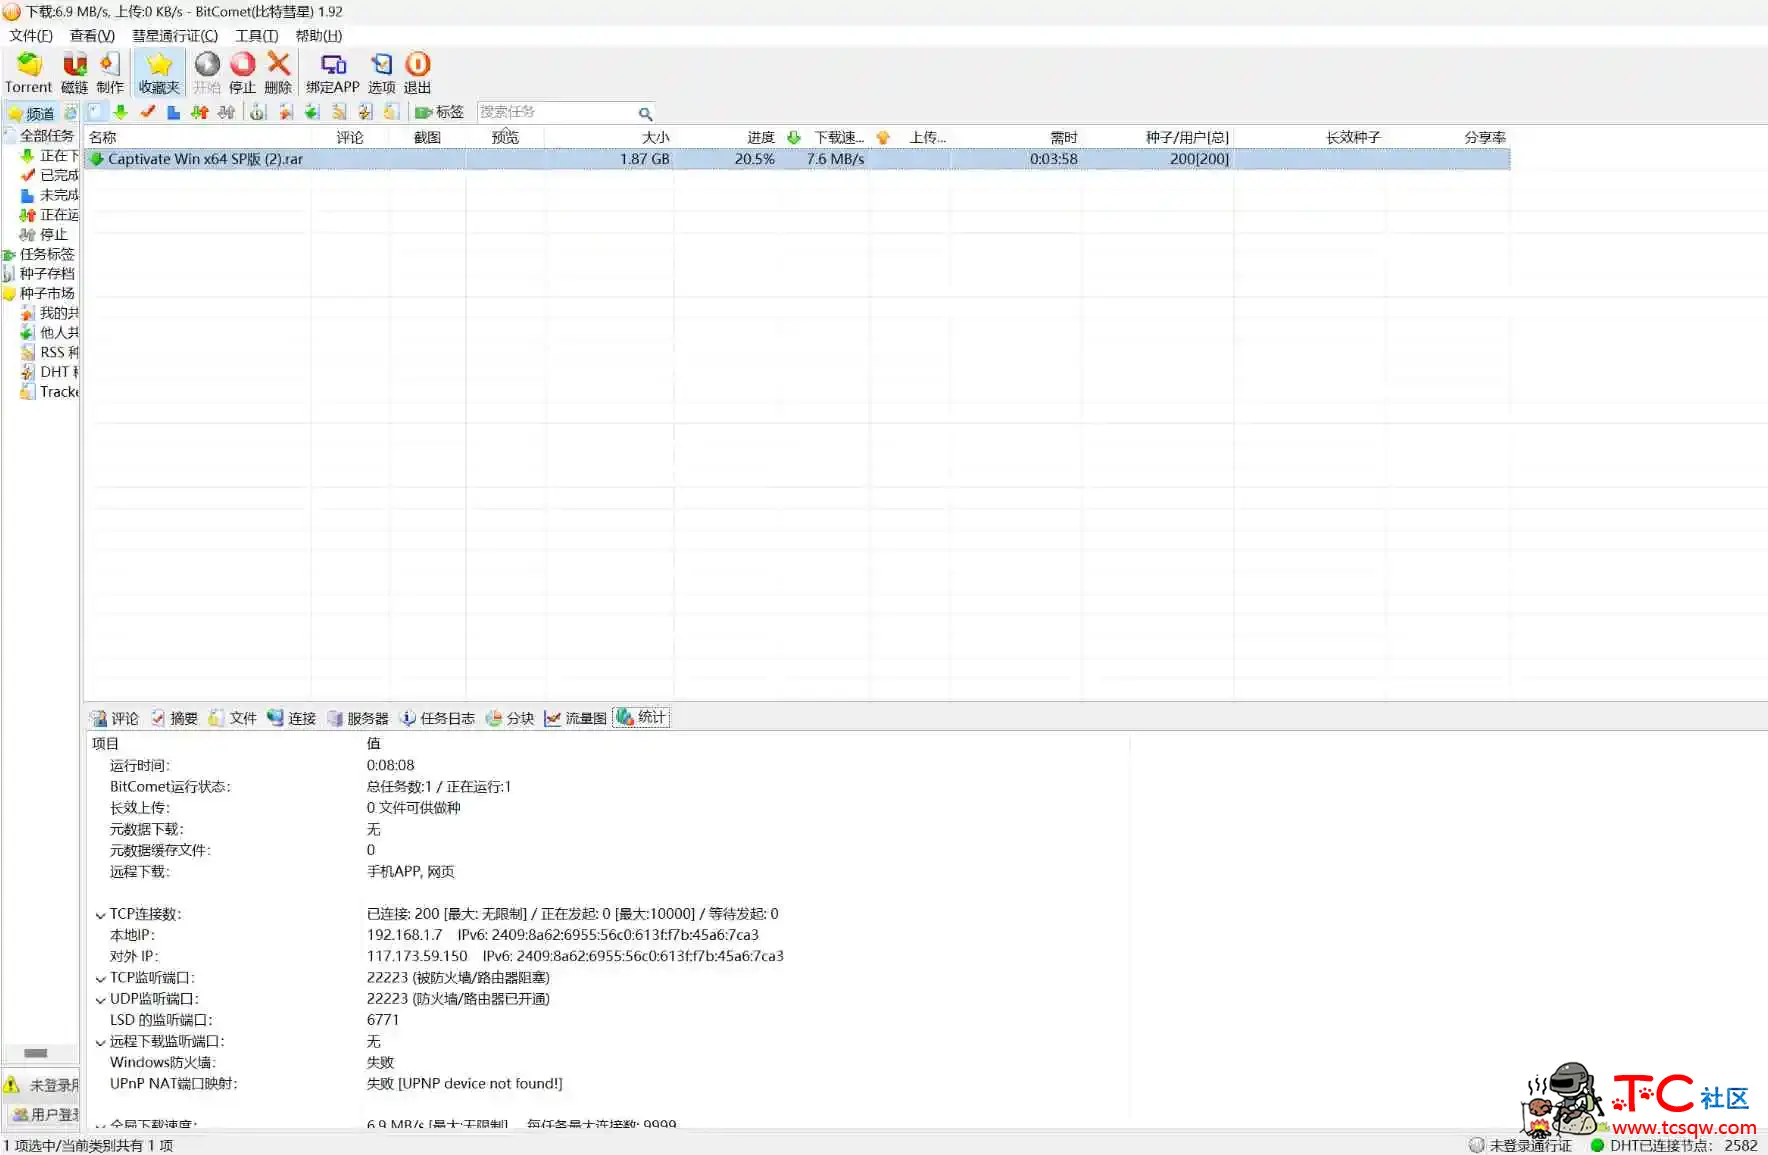This screenshot has height=1155, width=1768.
Task: Select 种子市场 in the sidebar
Action: 47,293
